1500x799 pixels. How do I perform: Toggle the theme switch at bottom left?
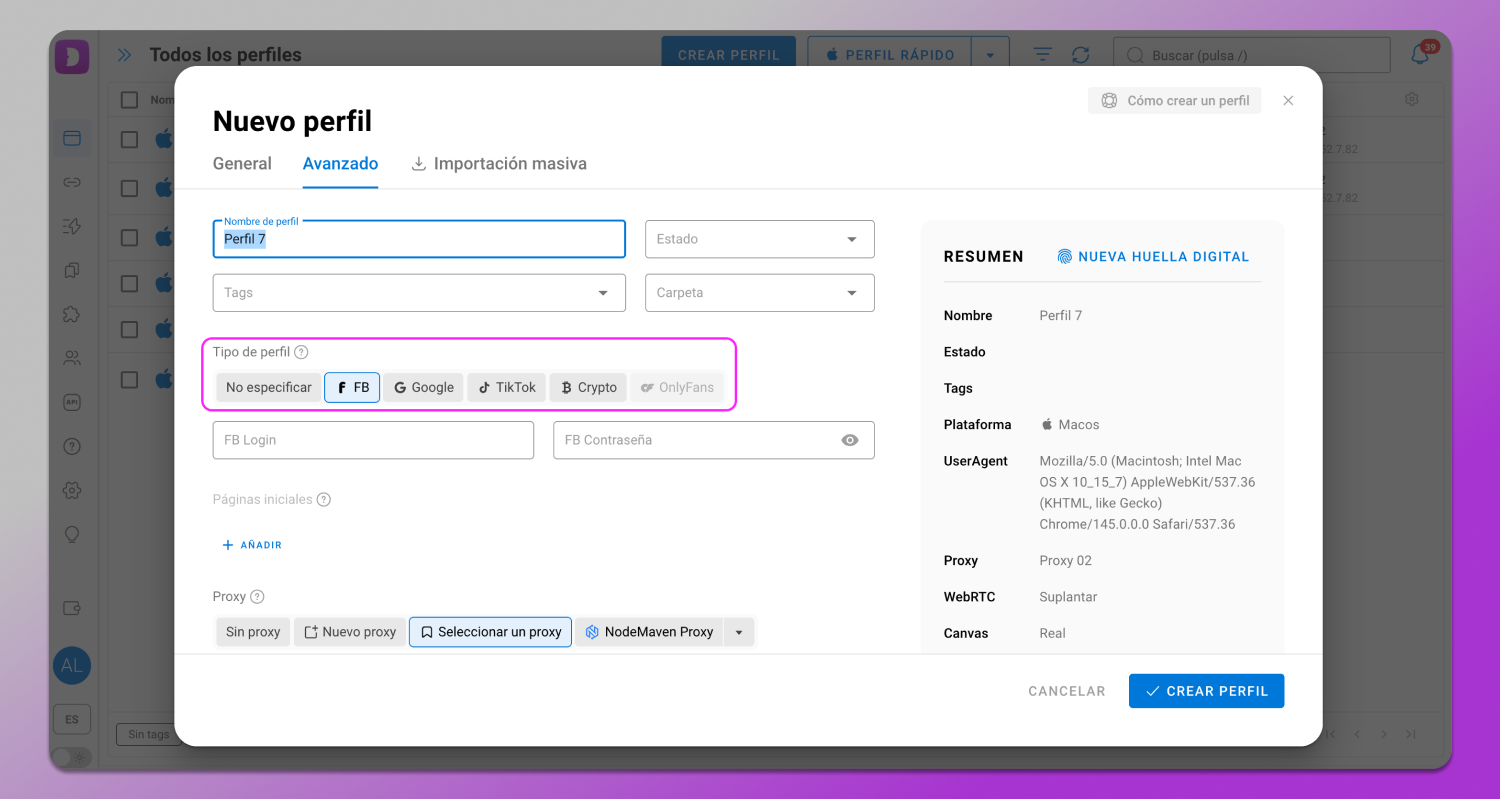click(x=71, y=757)
